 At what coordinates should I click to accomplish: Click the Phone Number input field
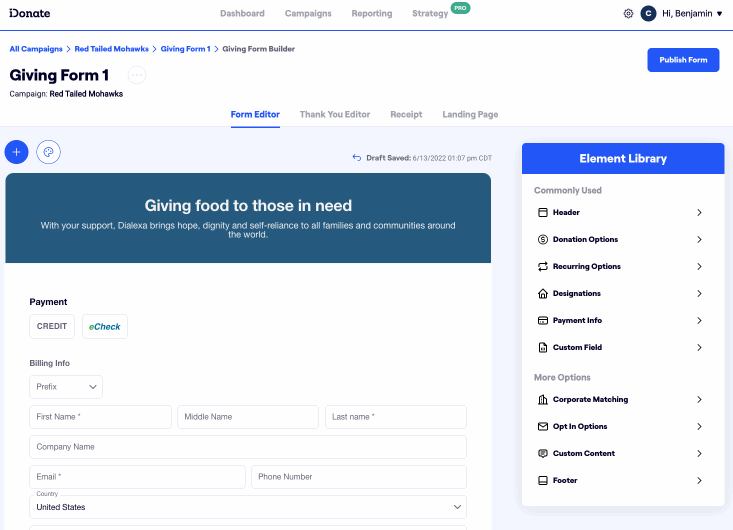click(x=359, y=477)
